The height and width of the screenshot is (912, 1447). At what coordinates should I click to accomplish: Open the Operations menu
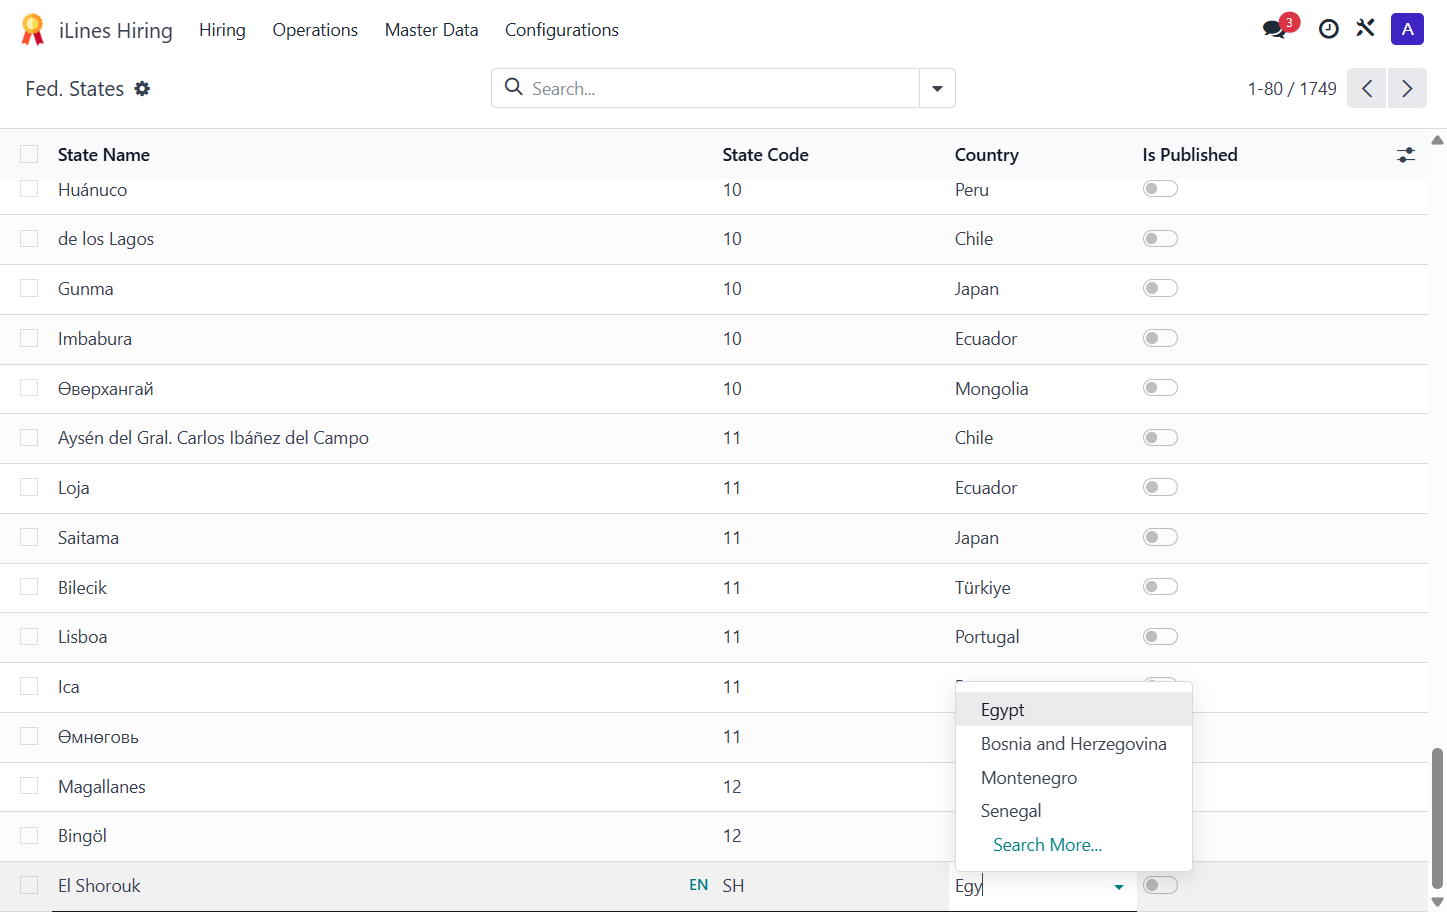315,30
